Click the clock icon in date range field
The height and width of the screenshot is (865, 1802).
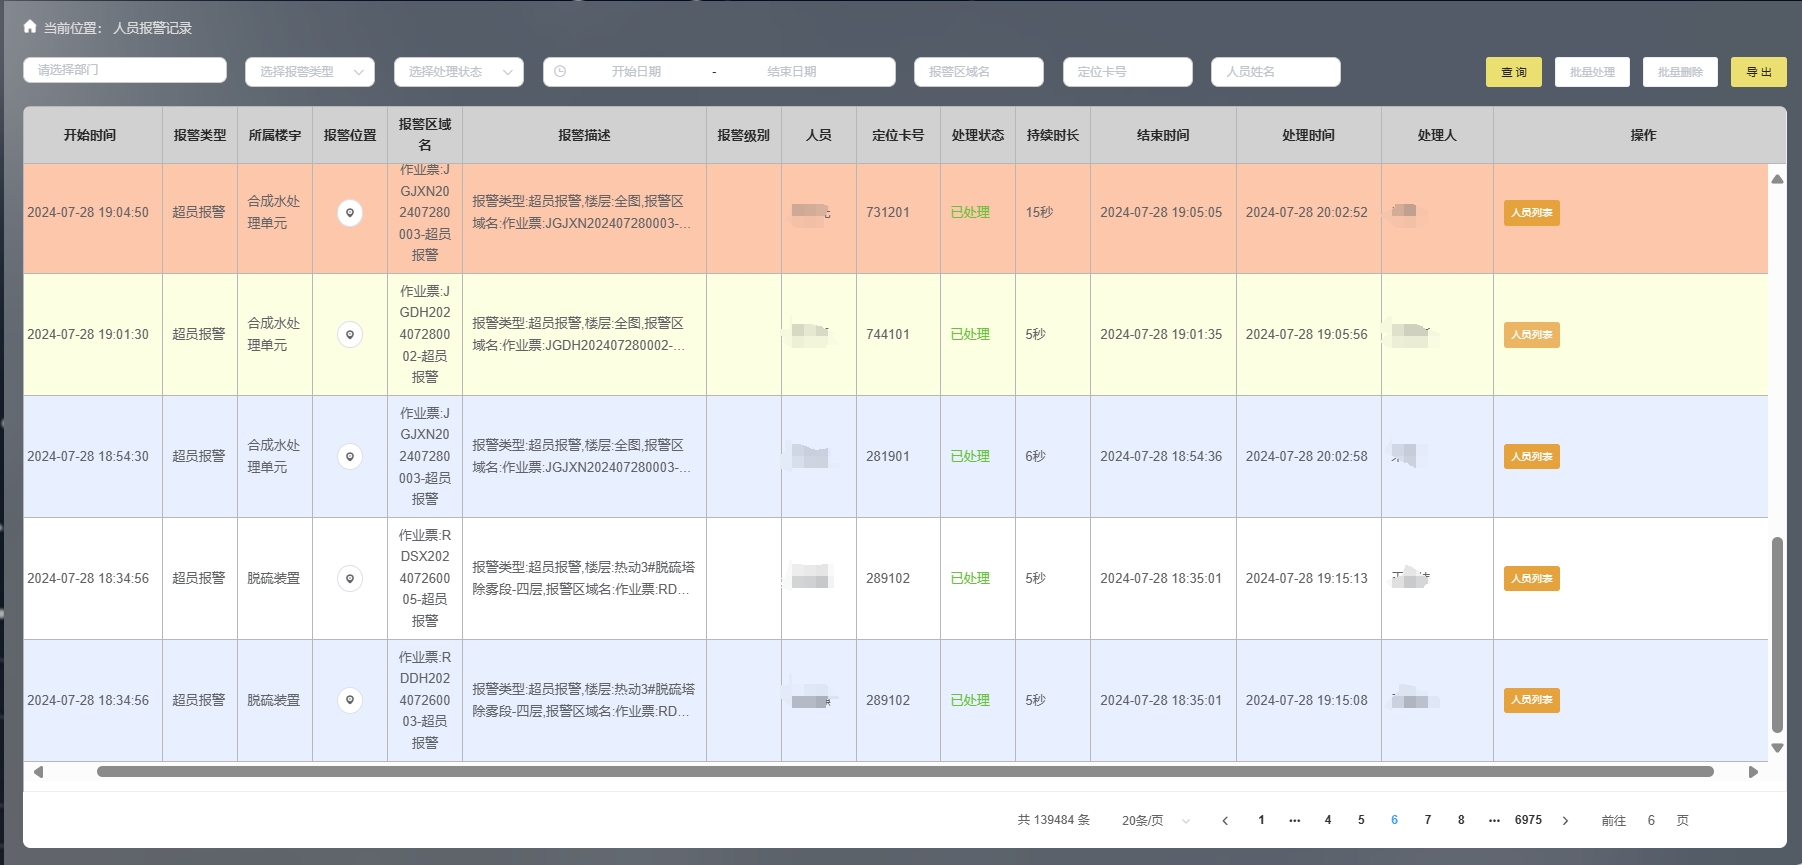[x=560, y=72]
